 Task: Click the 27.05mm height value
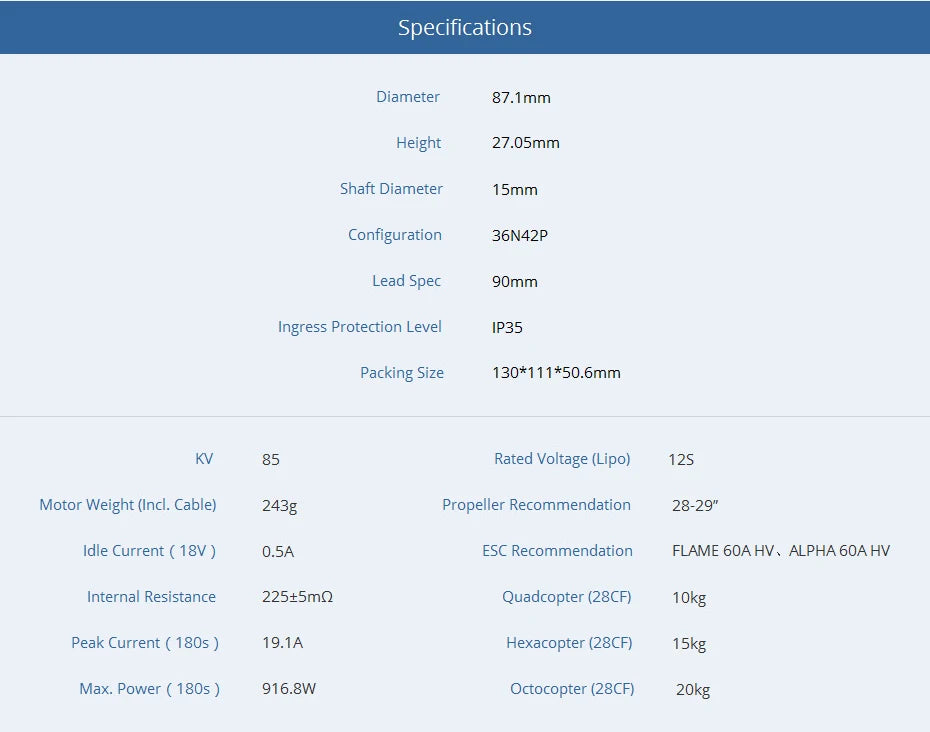click(524, 142)
